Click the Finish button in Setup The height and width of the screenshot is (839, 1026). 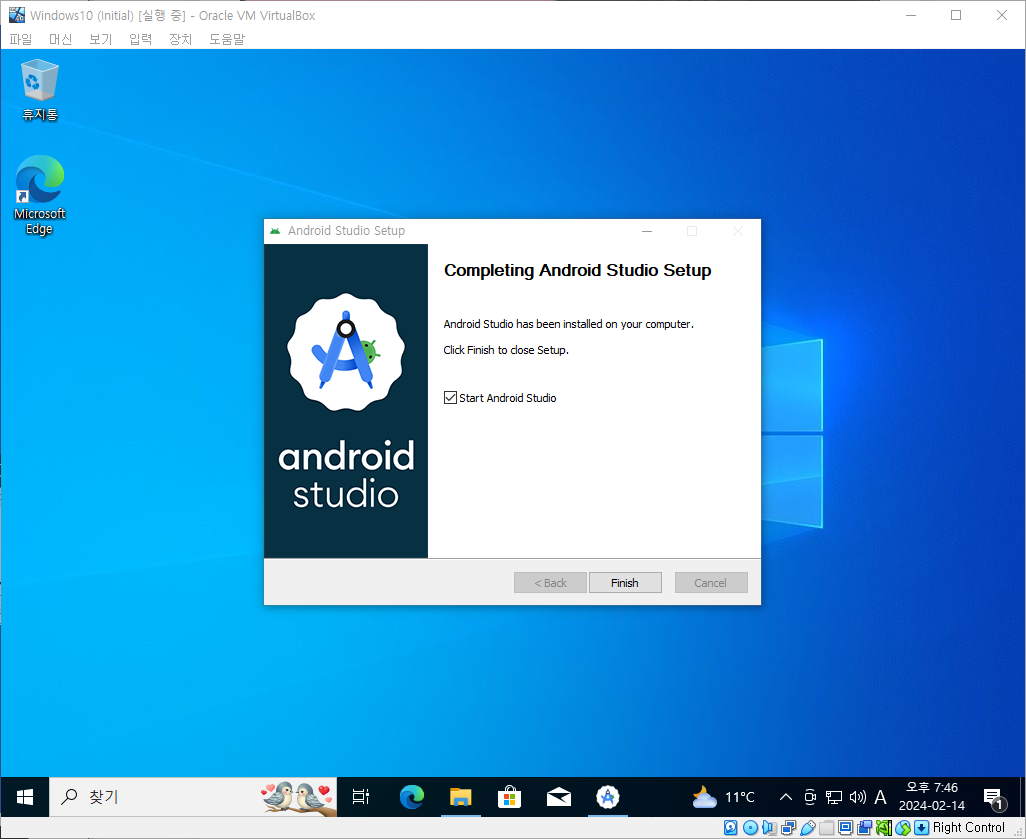pos(625,582)
